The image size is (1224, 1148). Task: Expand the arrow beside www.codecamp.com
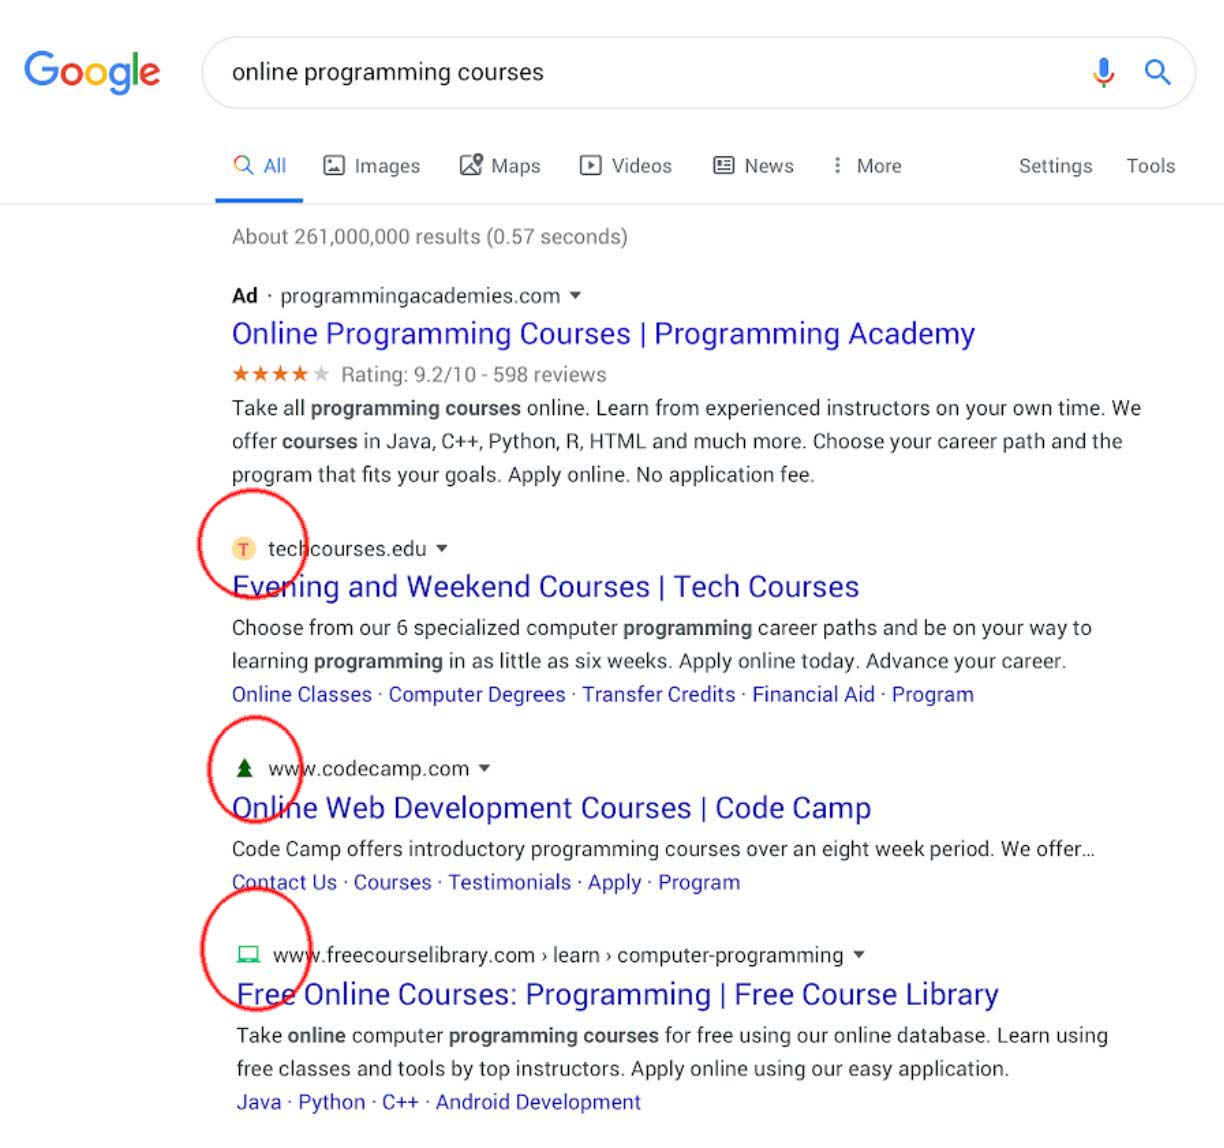click(485, 768)
